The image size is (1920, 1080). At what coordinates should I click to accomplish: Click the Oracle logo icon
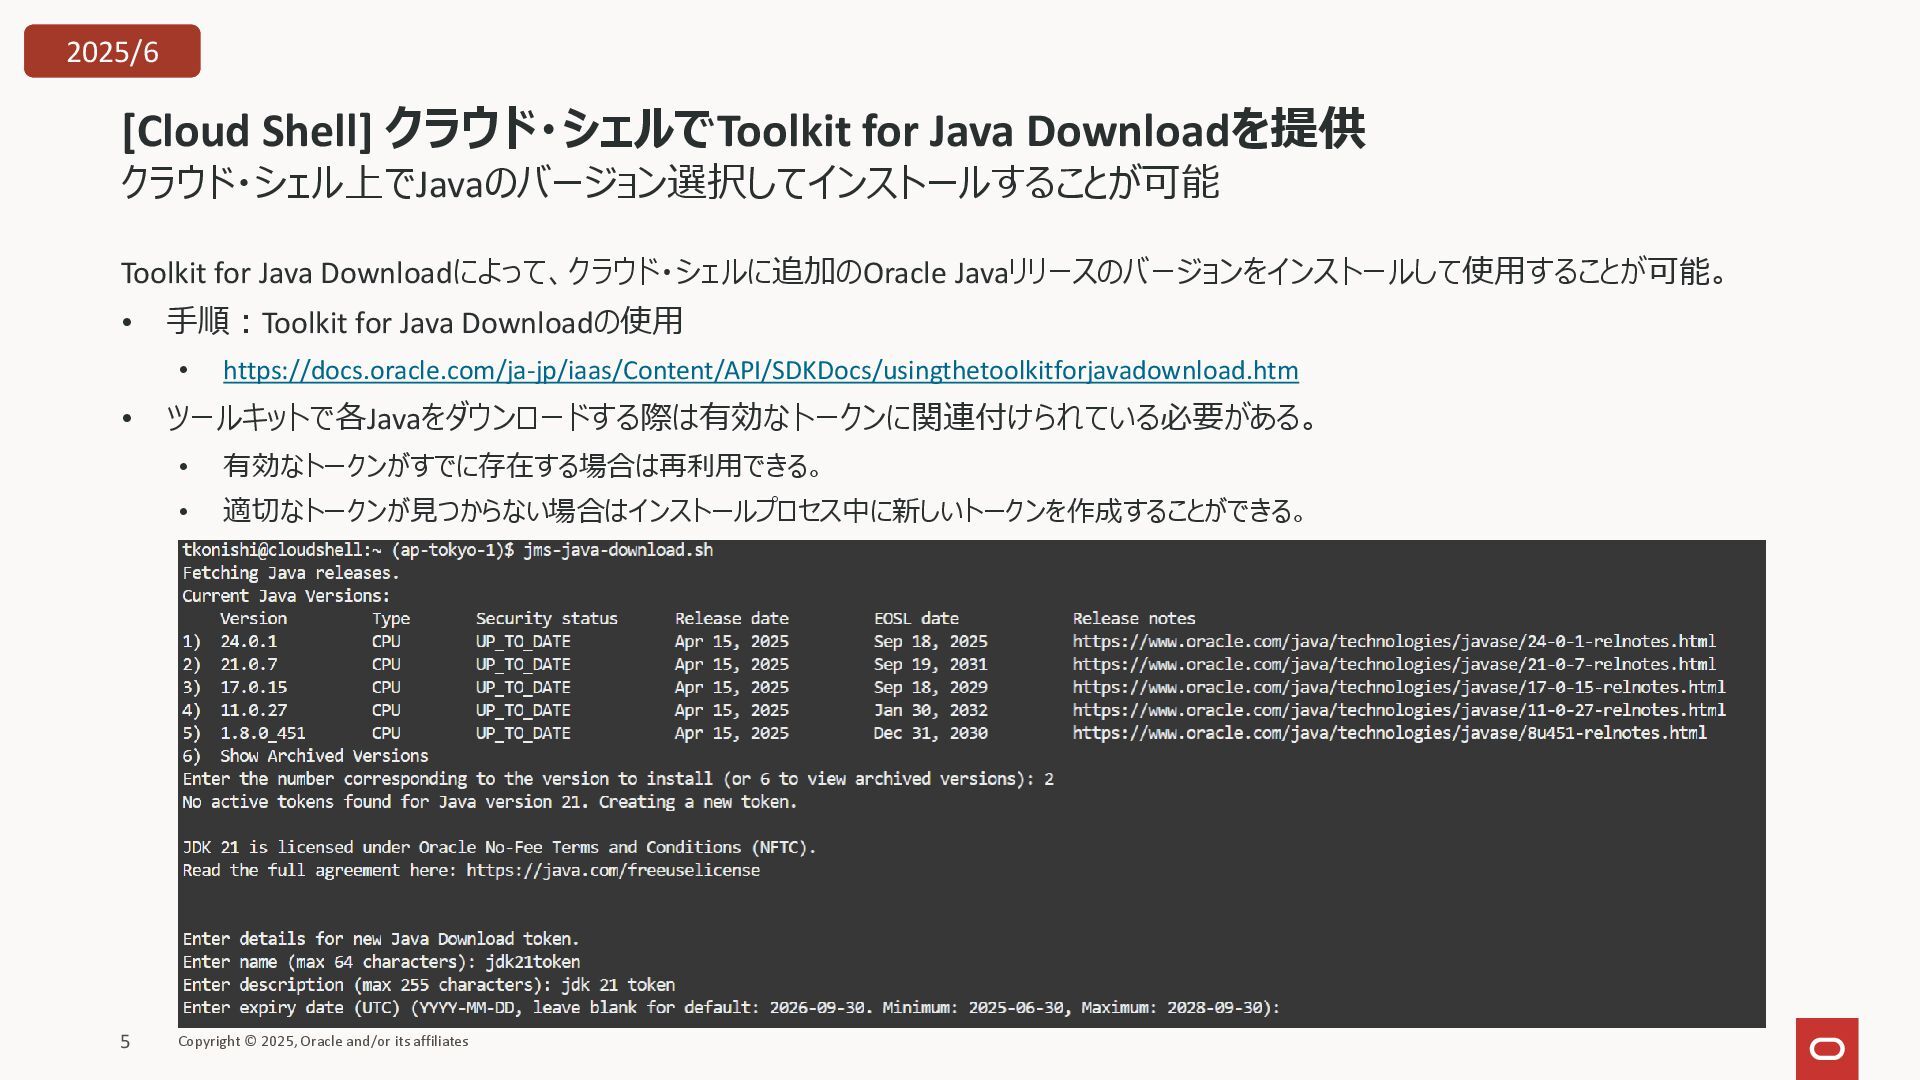[x=1827, y=1049]
